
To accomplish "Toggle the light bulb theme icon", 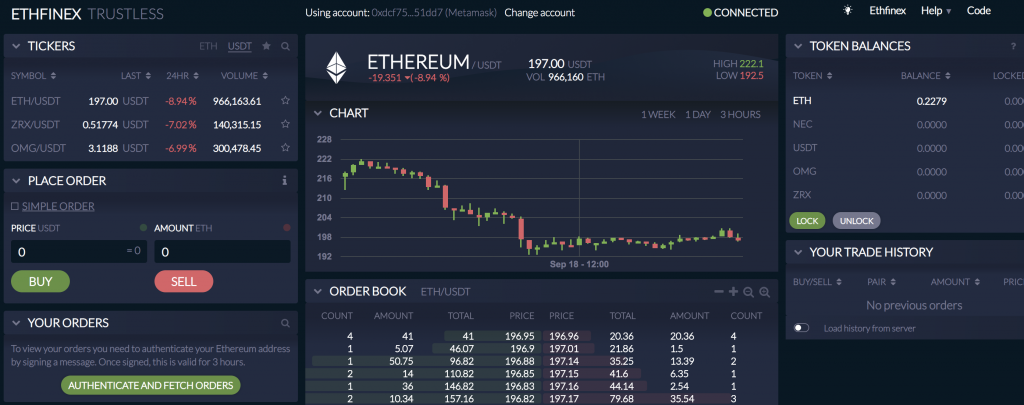I will (x=848, y=10).
